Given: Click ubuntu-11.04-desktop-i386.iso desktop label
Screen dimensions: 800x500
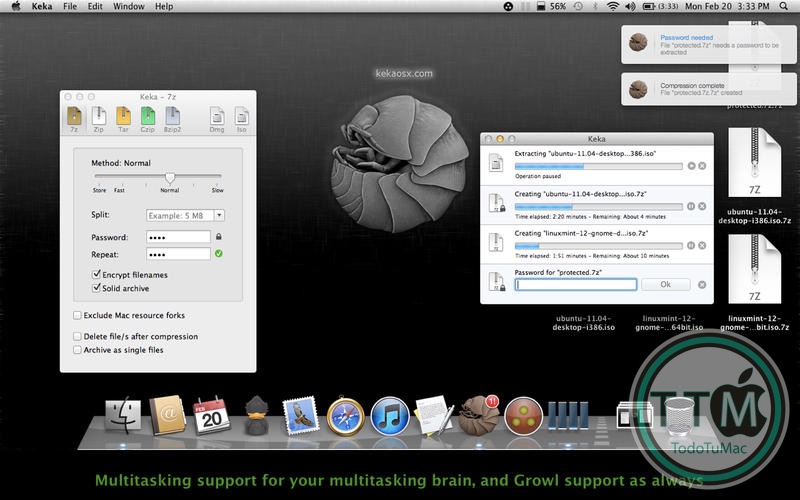Looking at the screenshot, I should point(584,323).
